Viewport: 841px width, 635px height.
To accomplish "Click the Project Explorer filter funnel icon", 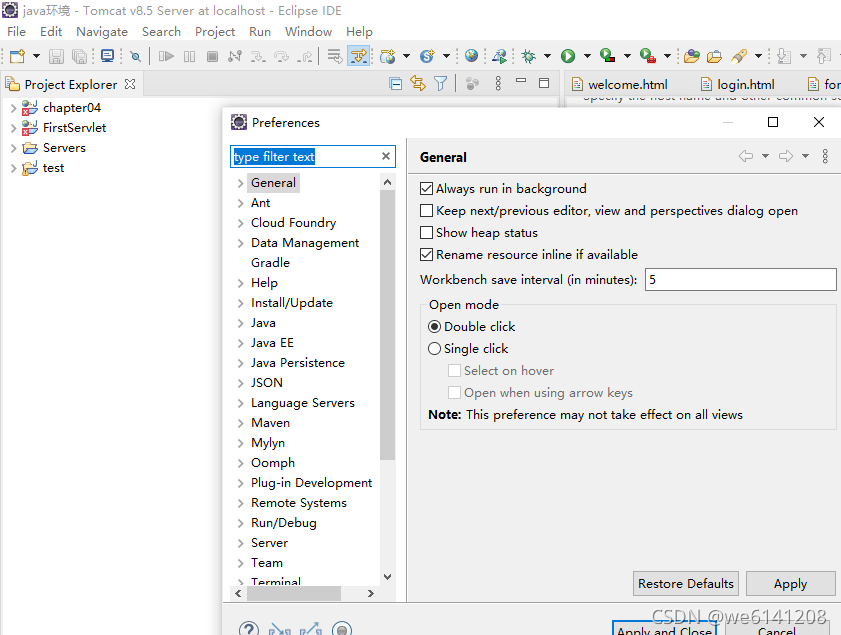I will [440, 84].
